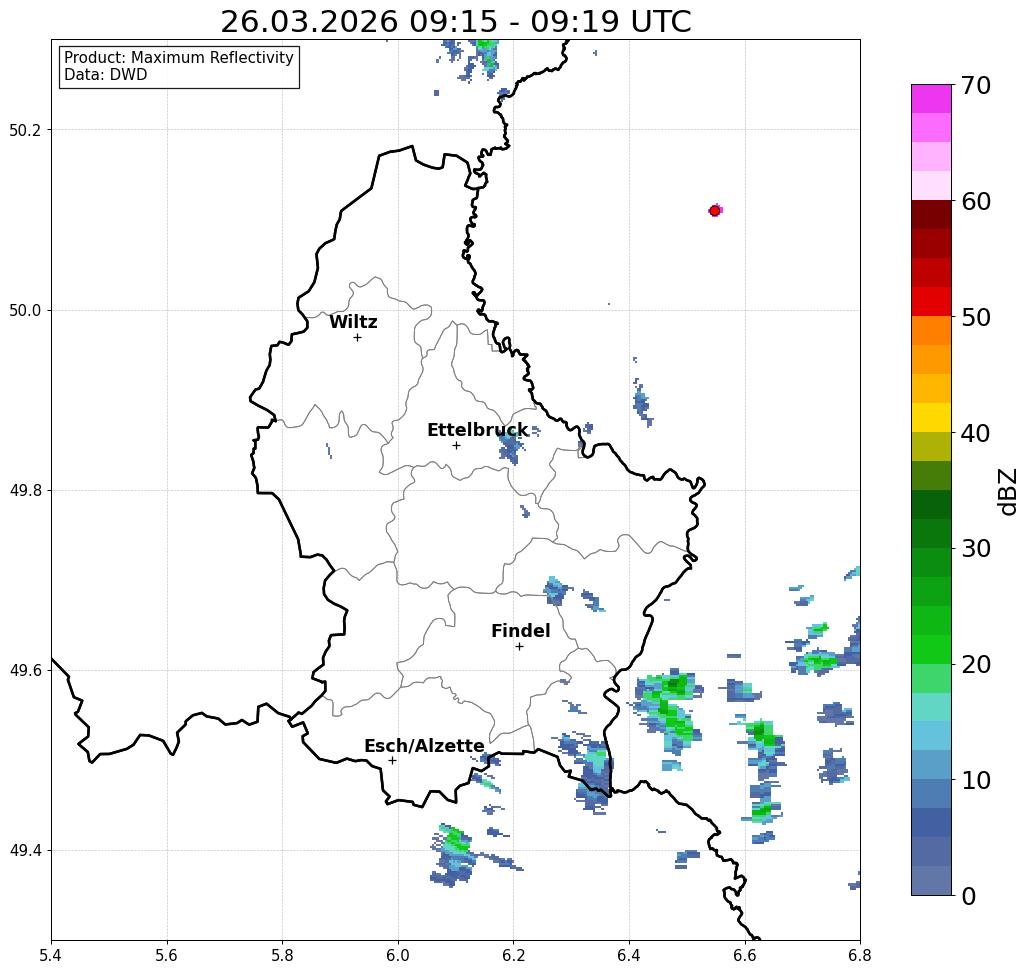The height and width of the screenshot is (973, 1029).
Task: Click the Esch/Alzette city label
Action: [x=424, y=746]
